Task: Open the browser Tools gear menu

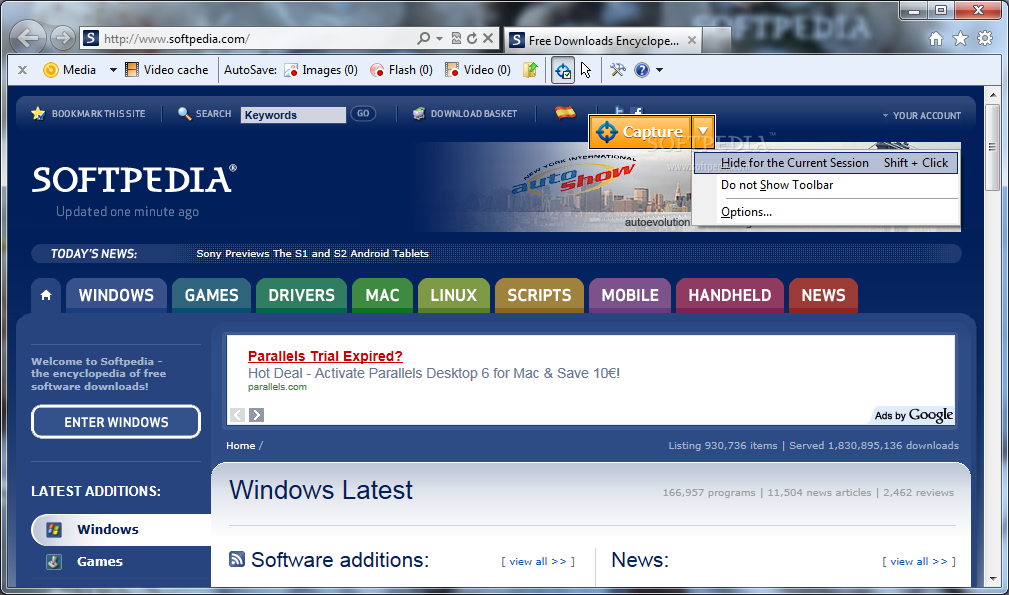Action: tap(985, 39)
